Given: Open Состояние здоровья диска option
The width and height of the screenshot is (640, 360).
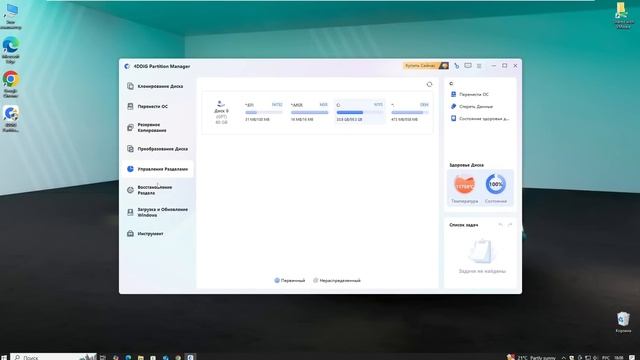Looking at the screenshot, I should coord(480,119).
